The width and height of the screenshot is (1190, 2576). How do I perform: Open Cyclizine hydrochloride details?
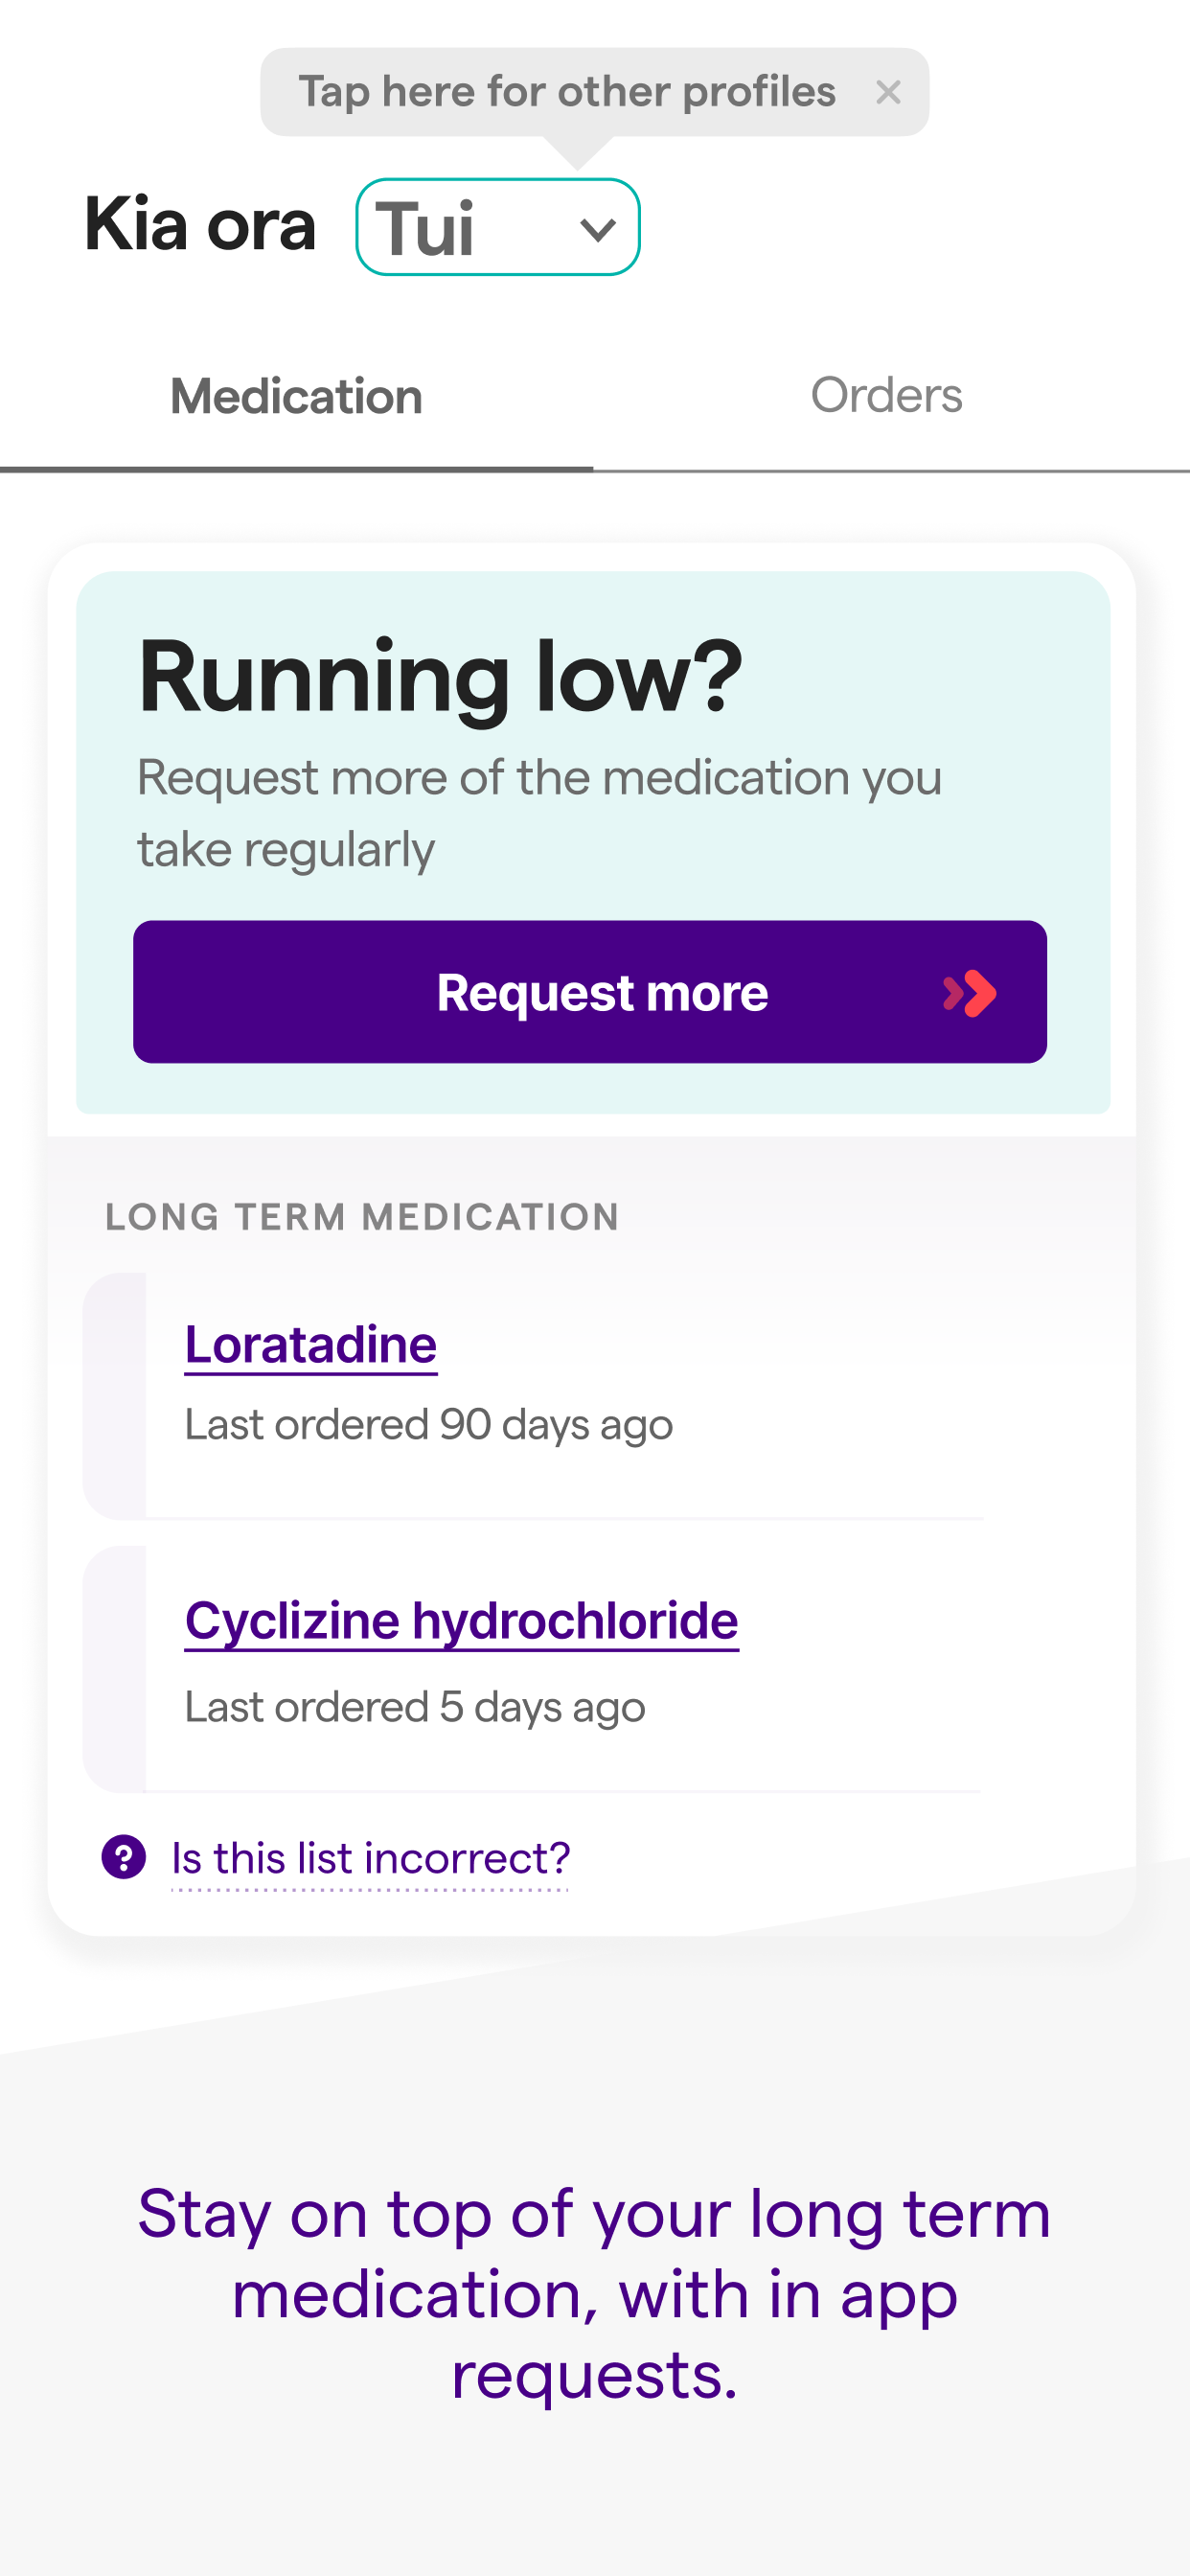(x=461, y=1621)
